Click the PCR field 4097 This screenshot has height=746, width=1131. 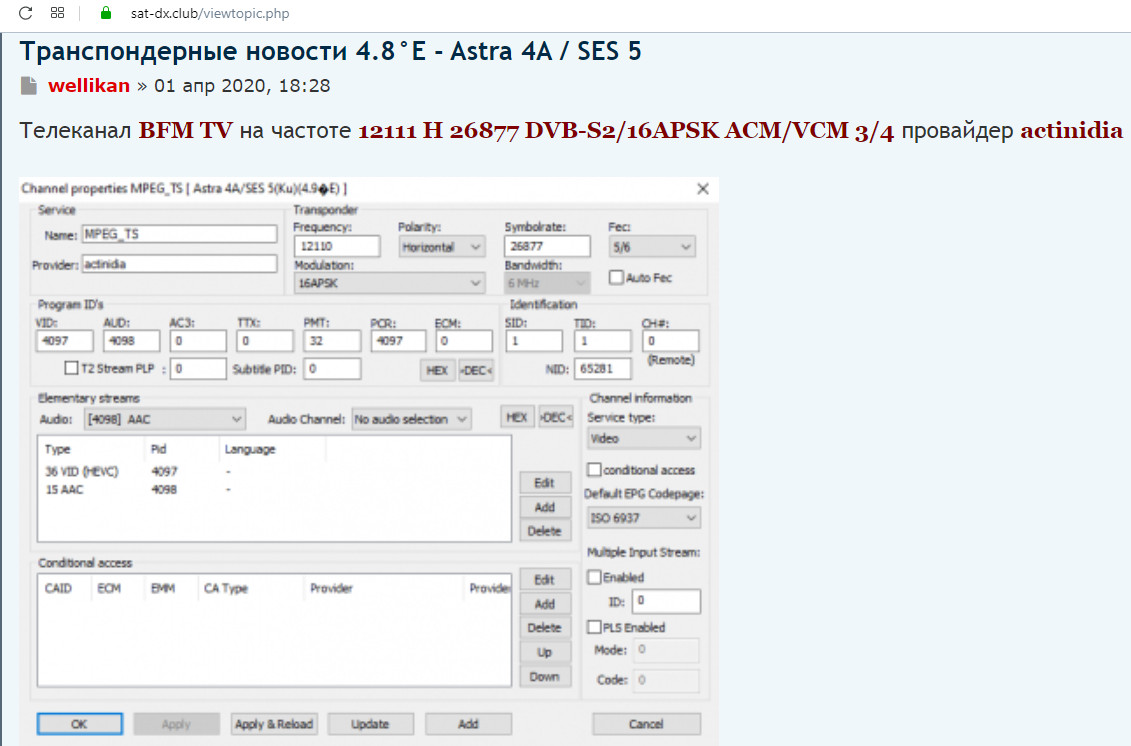point(399,341)
